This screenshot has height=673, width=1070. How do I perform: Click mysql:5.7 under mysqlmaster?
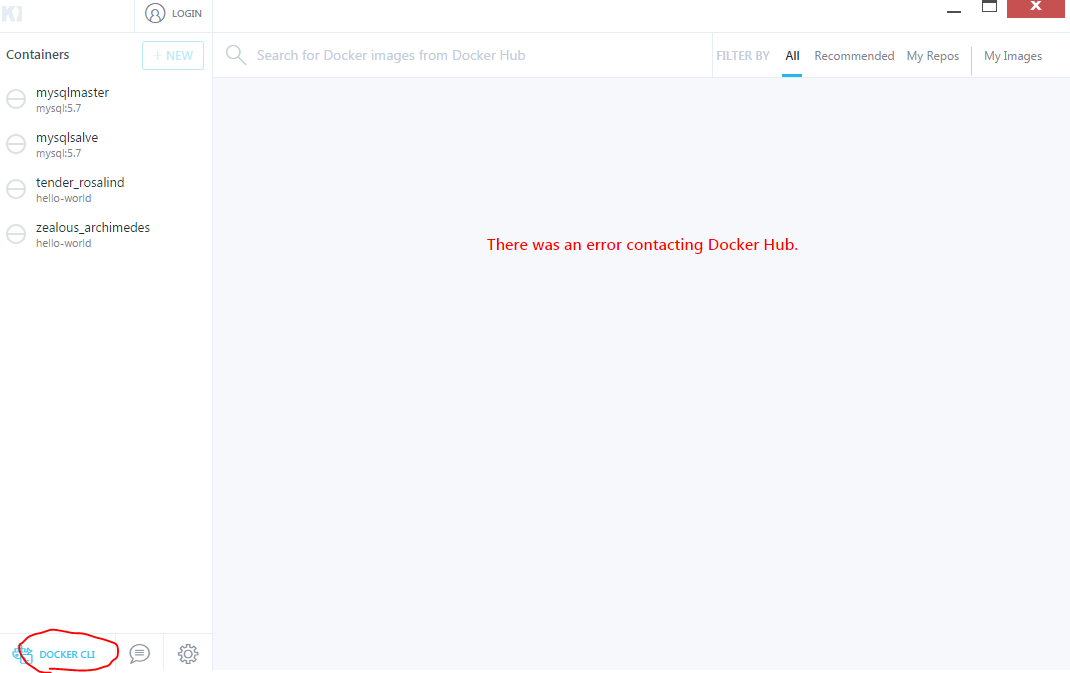(x=59, y=109)
